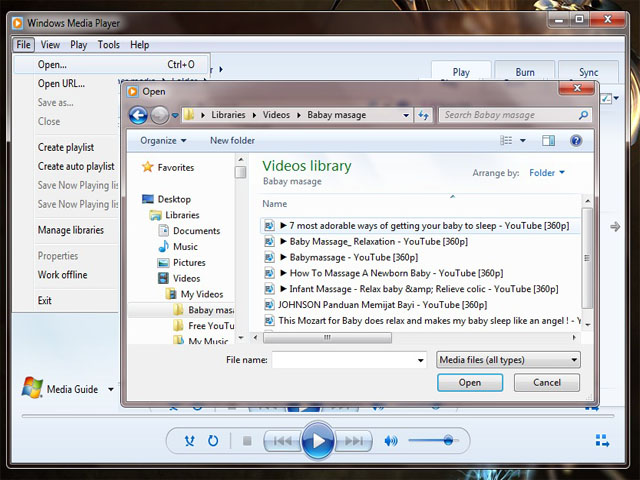
Task: Click the Back arrow in Open dialog
Action: [138, 116]
